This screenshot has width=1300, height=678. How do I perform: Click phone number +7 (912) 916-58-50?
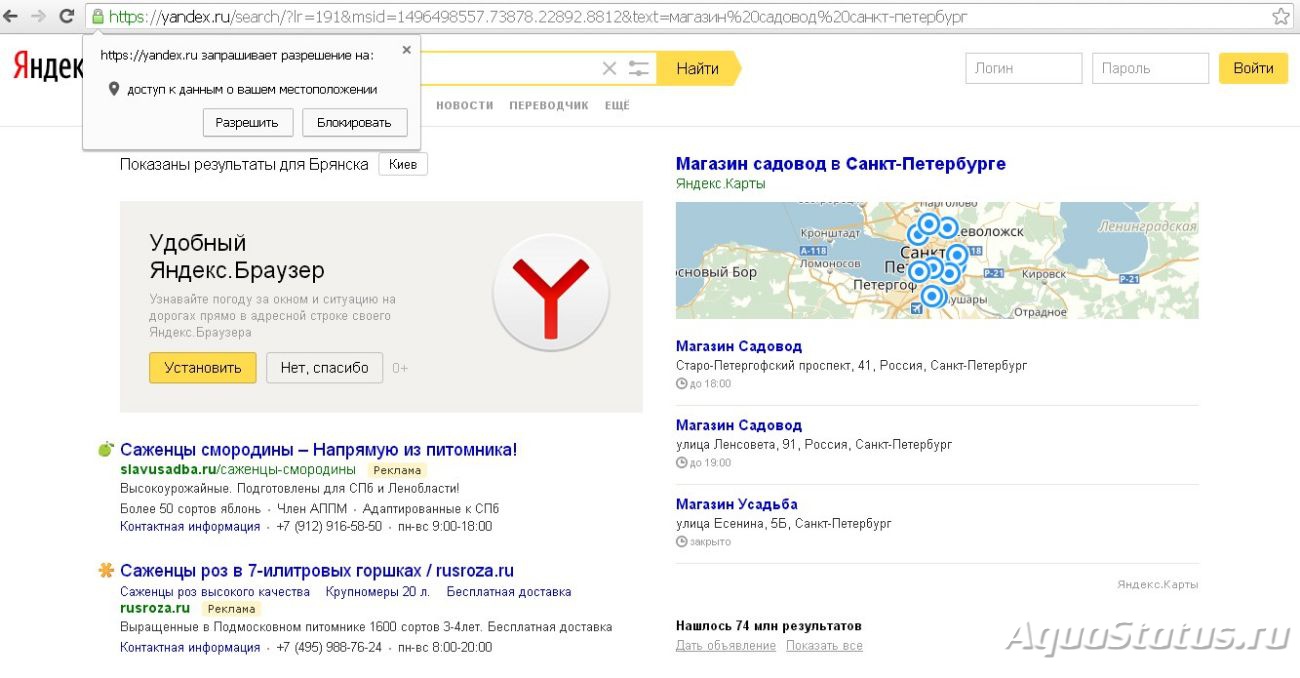(x=329, y=526)
